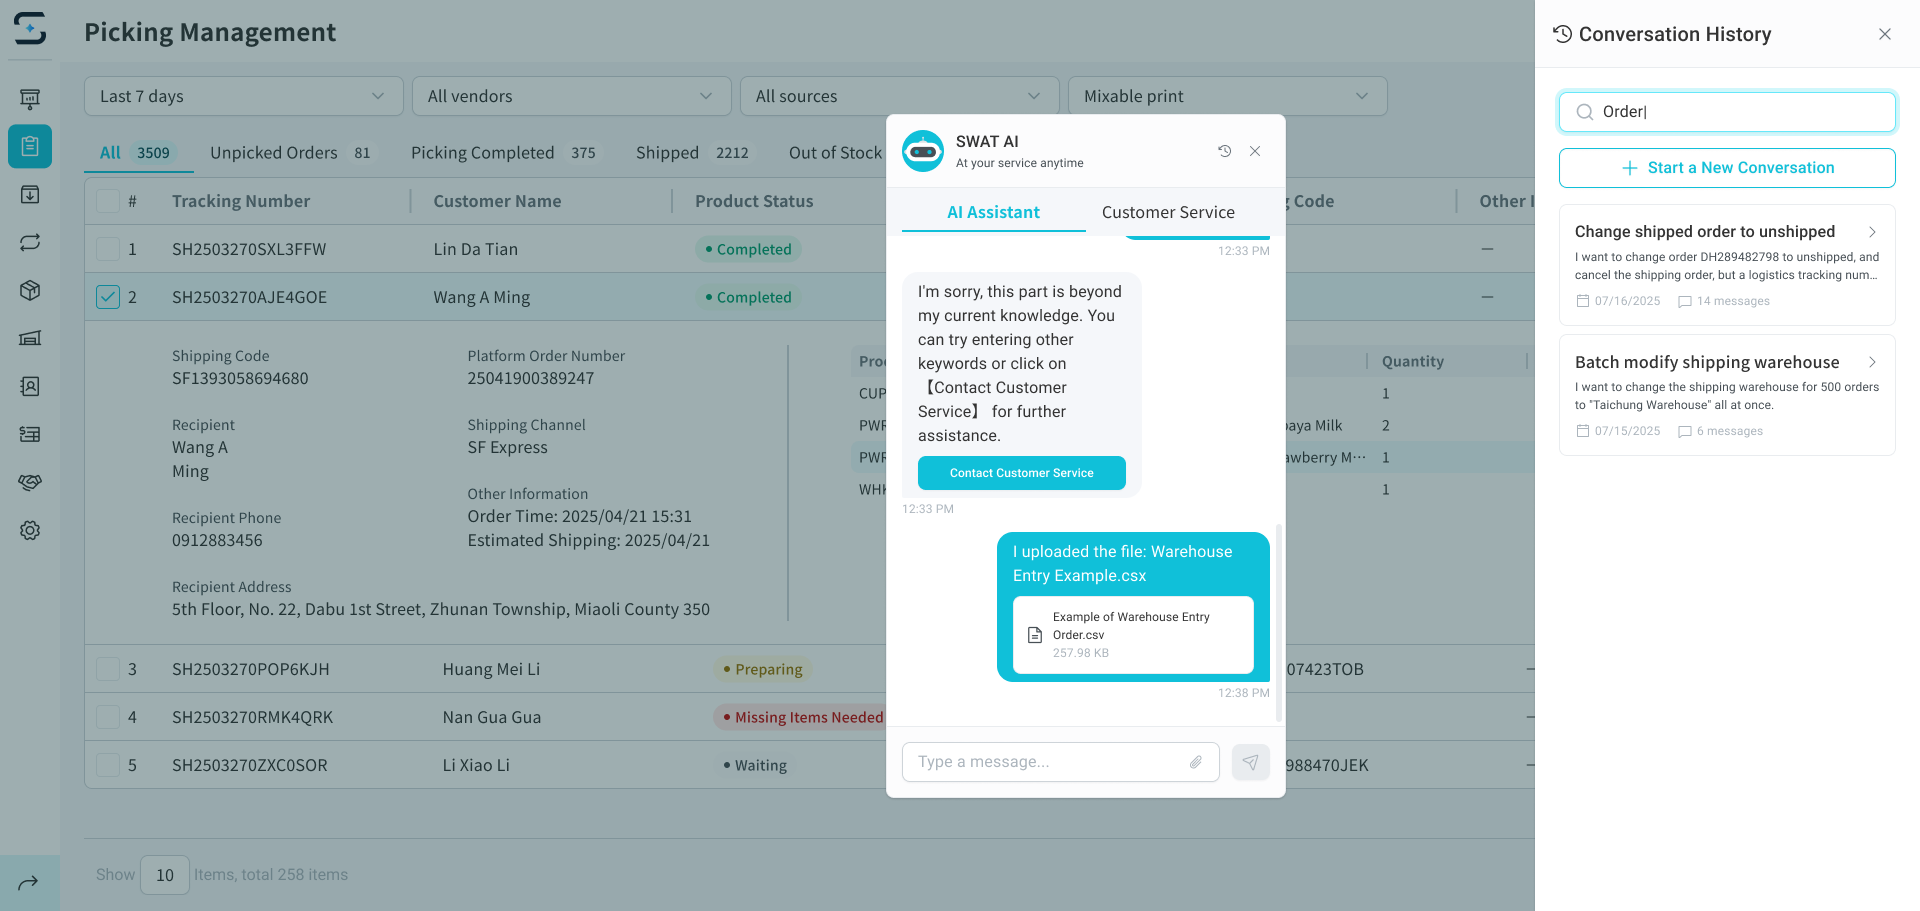Click the handshake icon in left sidebar
The image size is (1920, 911).
tap(30, 483)
